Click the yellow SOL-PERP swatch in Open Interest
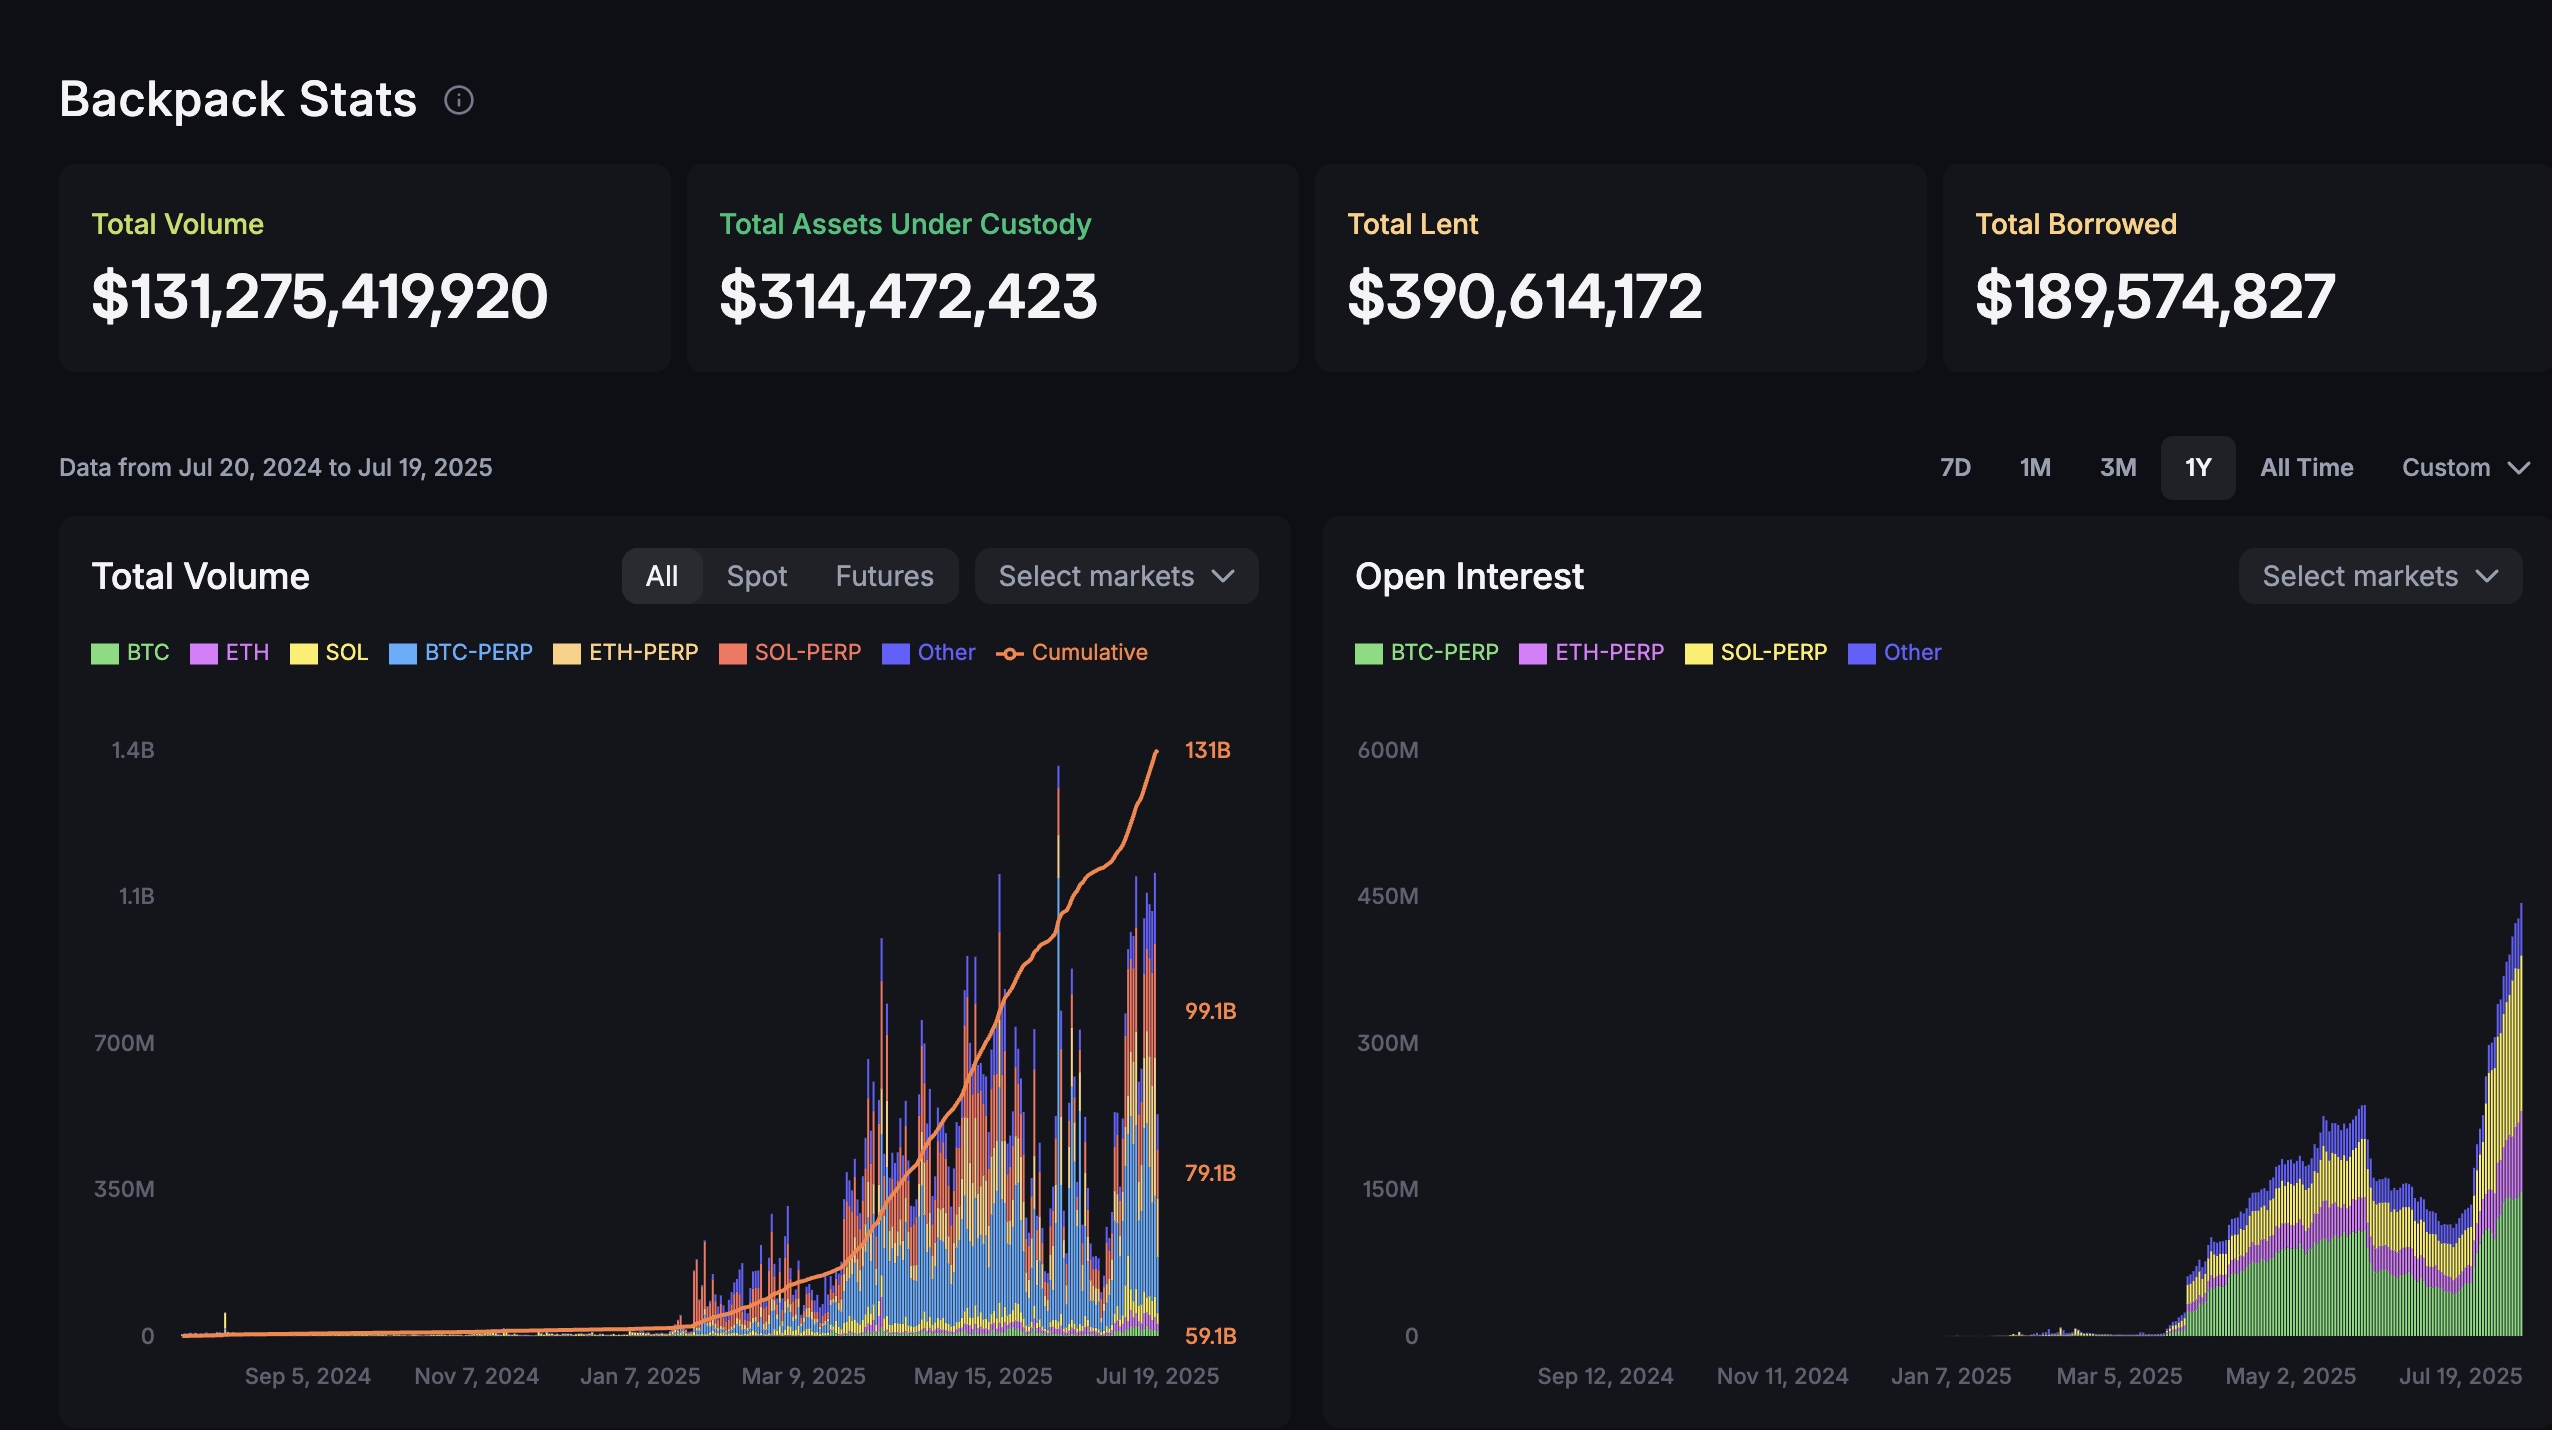The height and width of the screenshot is (1430, 2552). coord(1699,653)
